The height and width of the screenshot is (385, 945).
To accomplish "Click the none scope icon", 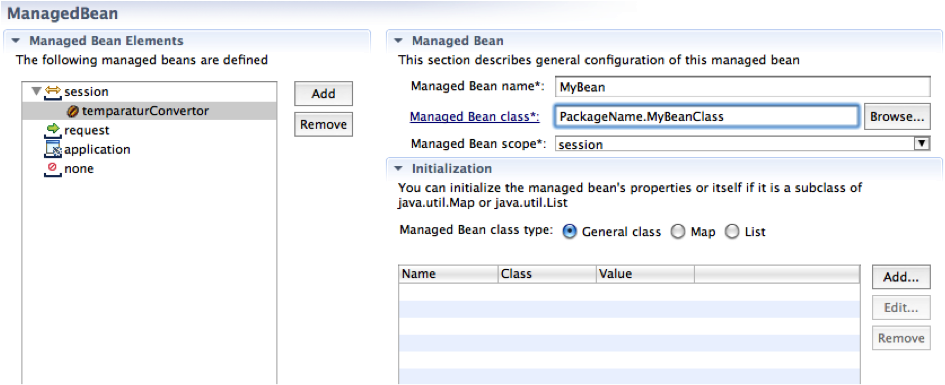I will click(53, 168).
